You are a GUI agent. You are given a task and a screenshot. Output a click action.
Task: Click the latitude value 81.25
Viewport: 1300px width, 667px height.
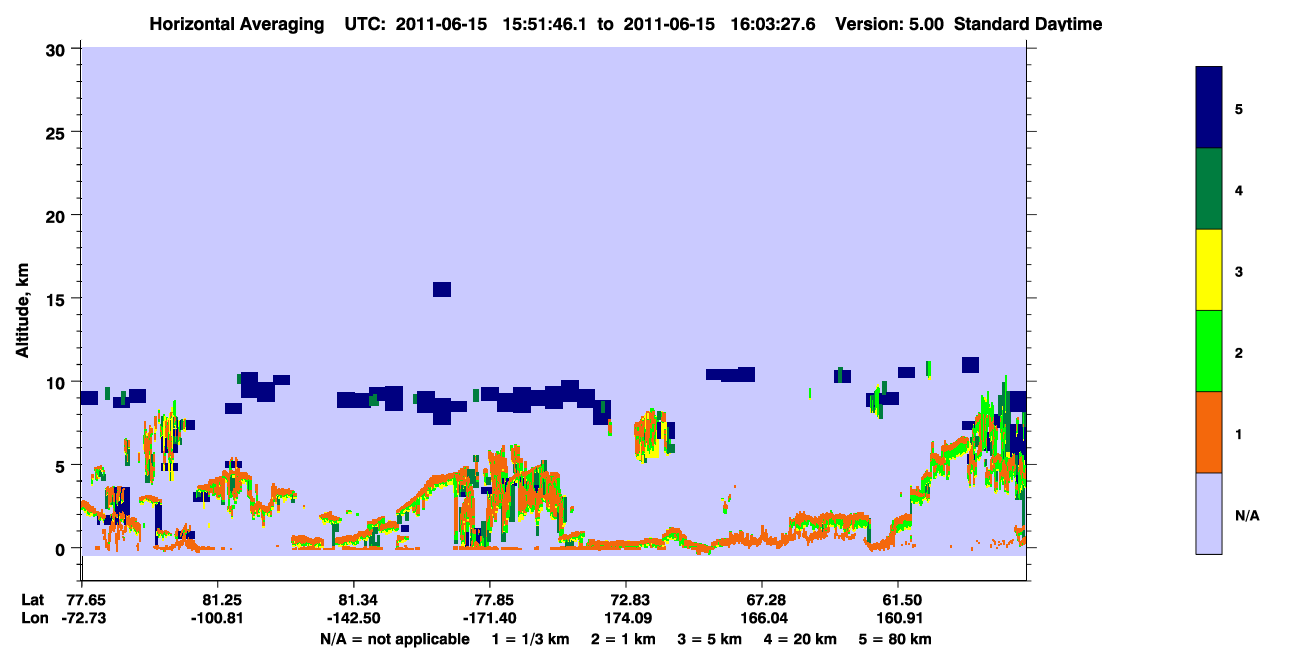click(218, 599)
